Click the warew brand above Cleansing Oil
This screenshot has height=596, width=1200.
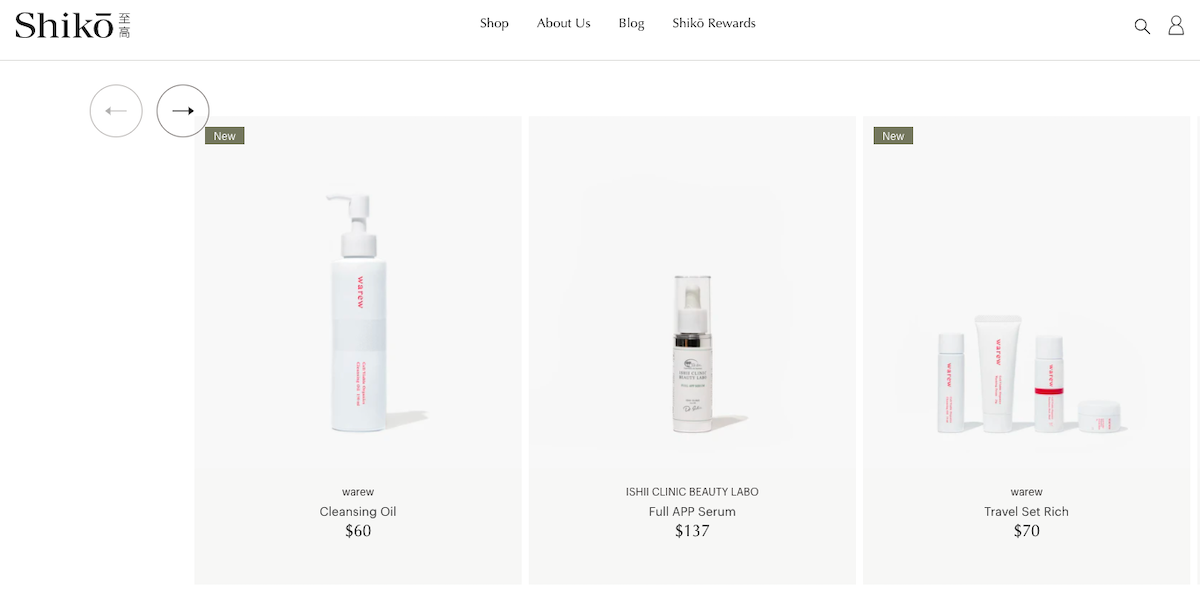click(x=358, y=492)
